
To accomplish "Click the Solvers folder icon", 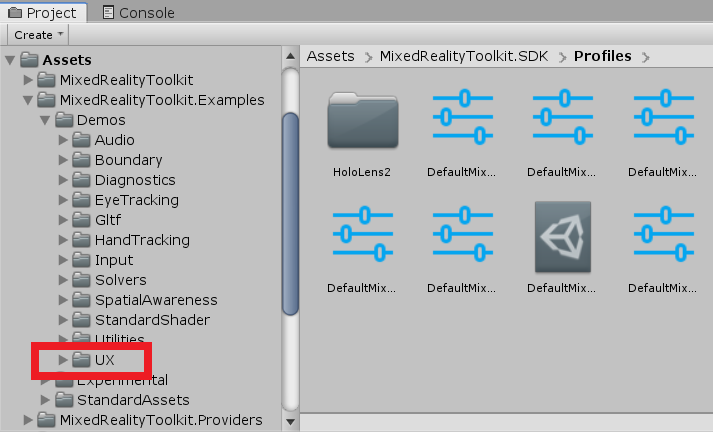I will coord(81,280).
